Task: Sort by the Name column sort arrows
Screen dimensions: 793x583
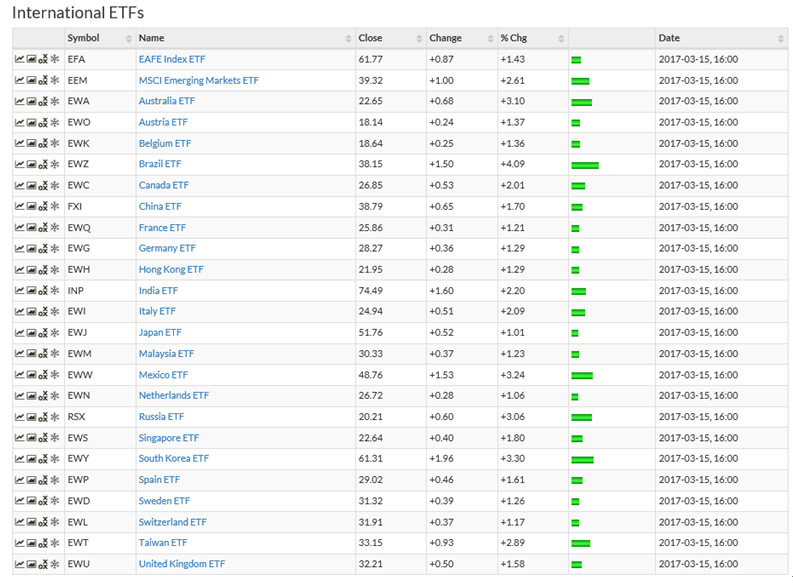Action: coord(347,38)
